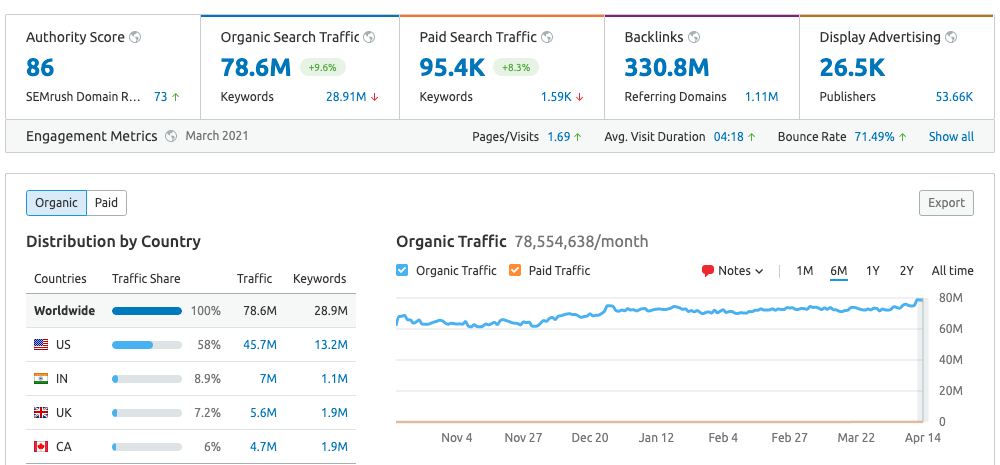Click green up arrow beside Domain Rank 73
This screenshot has height=465, width=1000.
tap(175, 97)
